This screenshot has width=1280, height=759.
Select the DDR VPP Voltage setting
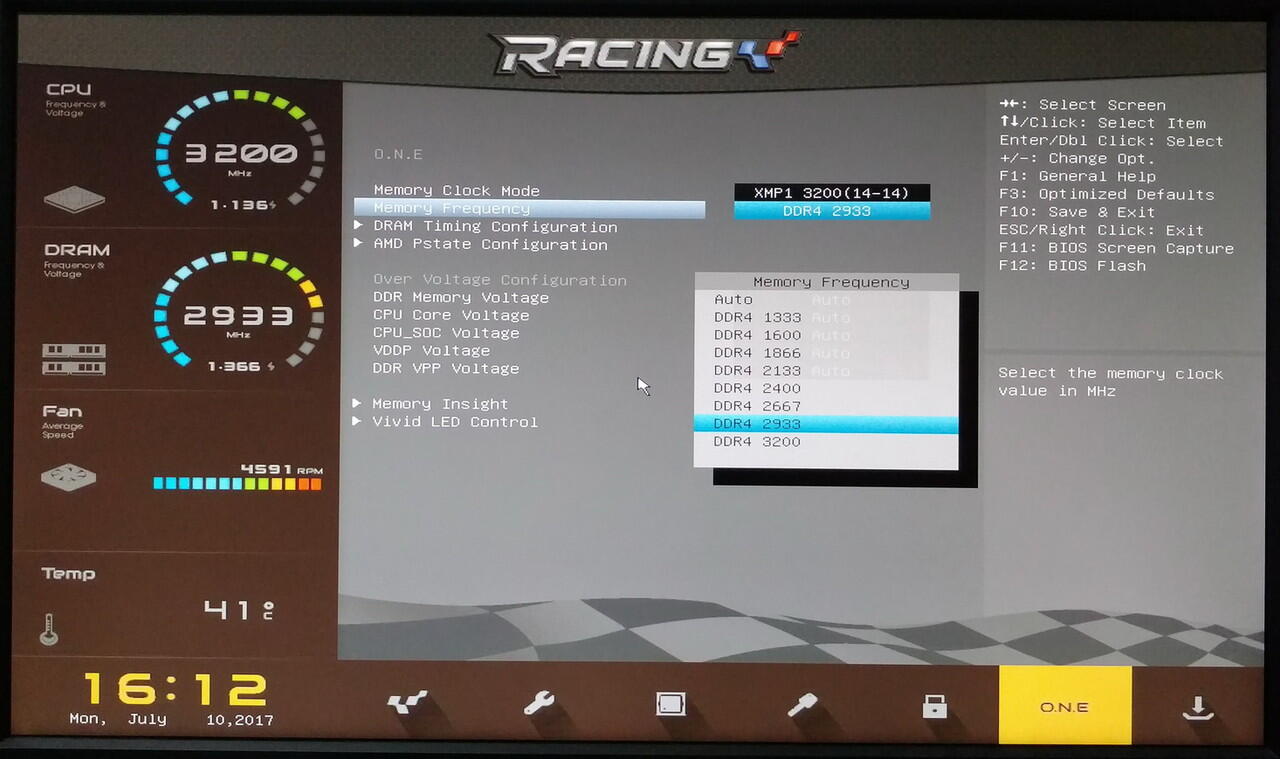[x=446, y=369]
